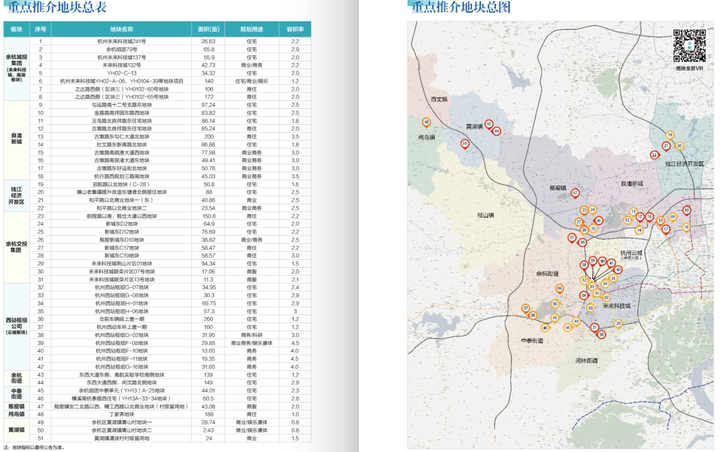This screenshot has height=452, width=720.
Task: Click orange map marker number 43
Action: tap(576, 322)
